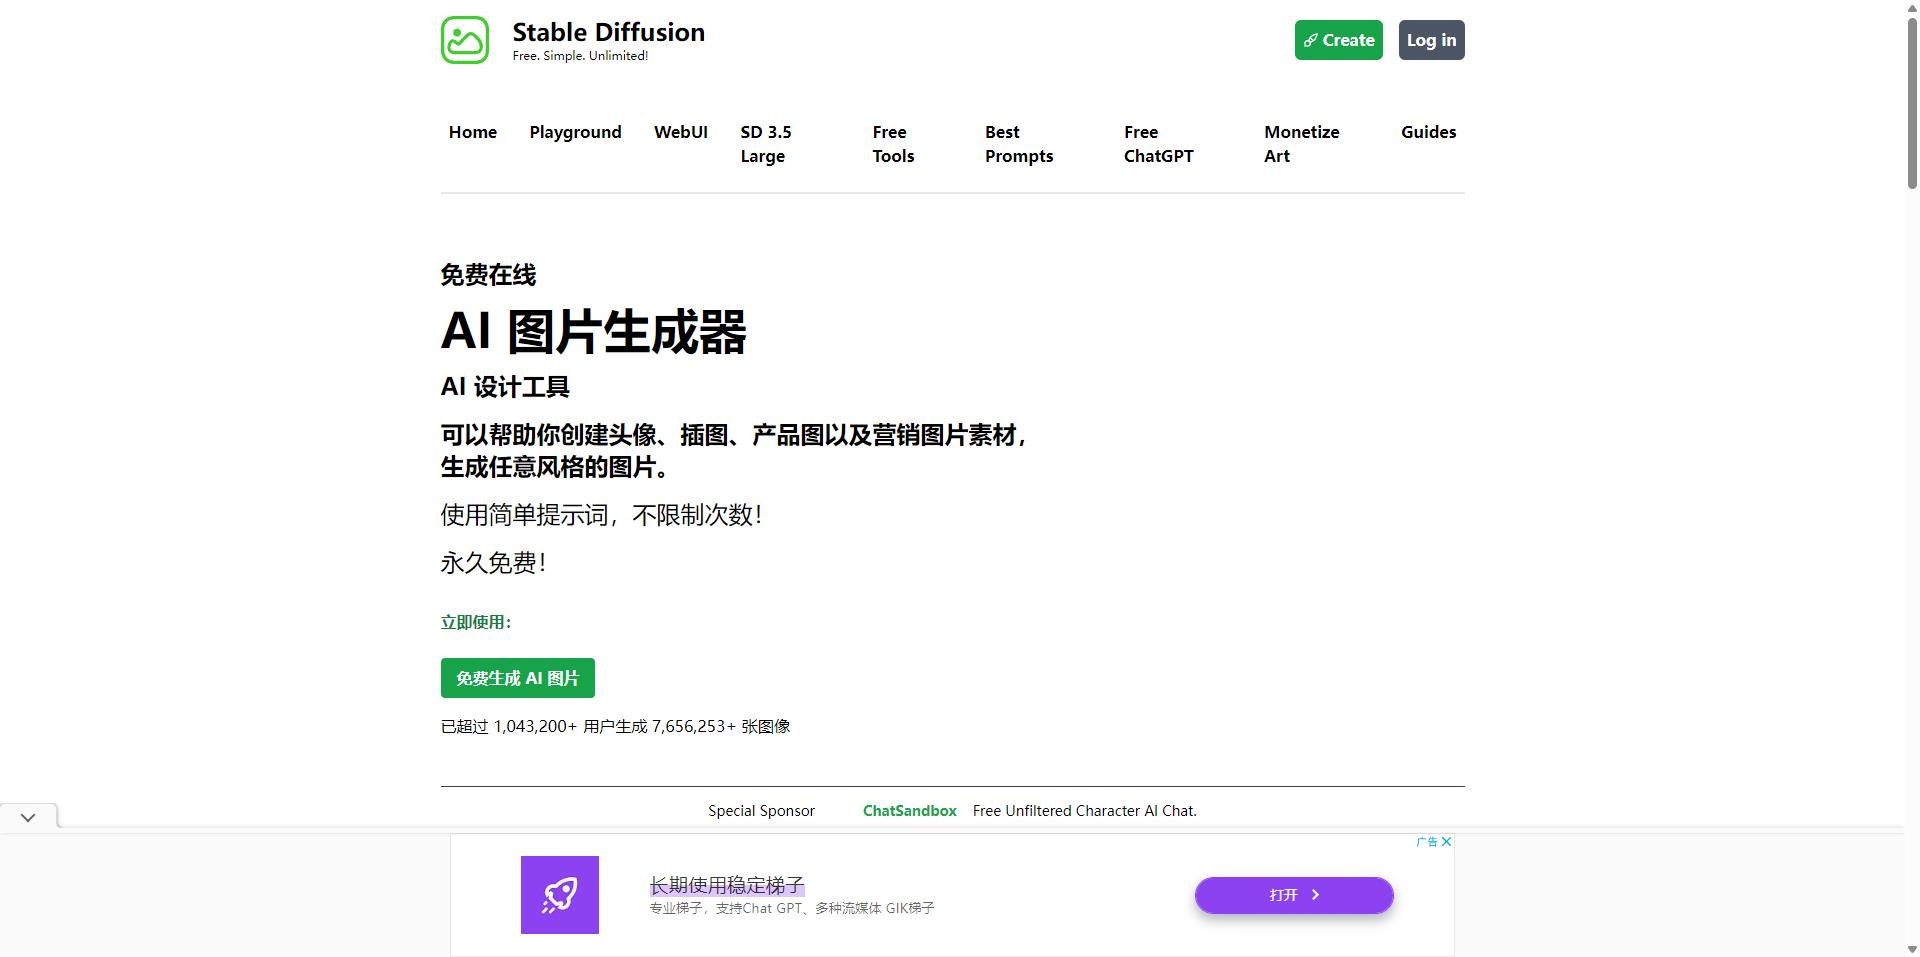Click the Free Unfiltered Character AI Chat text
The image size is (1920, 957).
coord(1085,811)
